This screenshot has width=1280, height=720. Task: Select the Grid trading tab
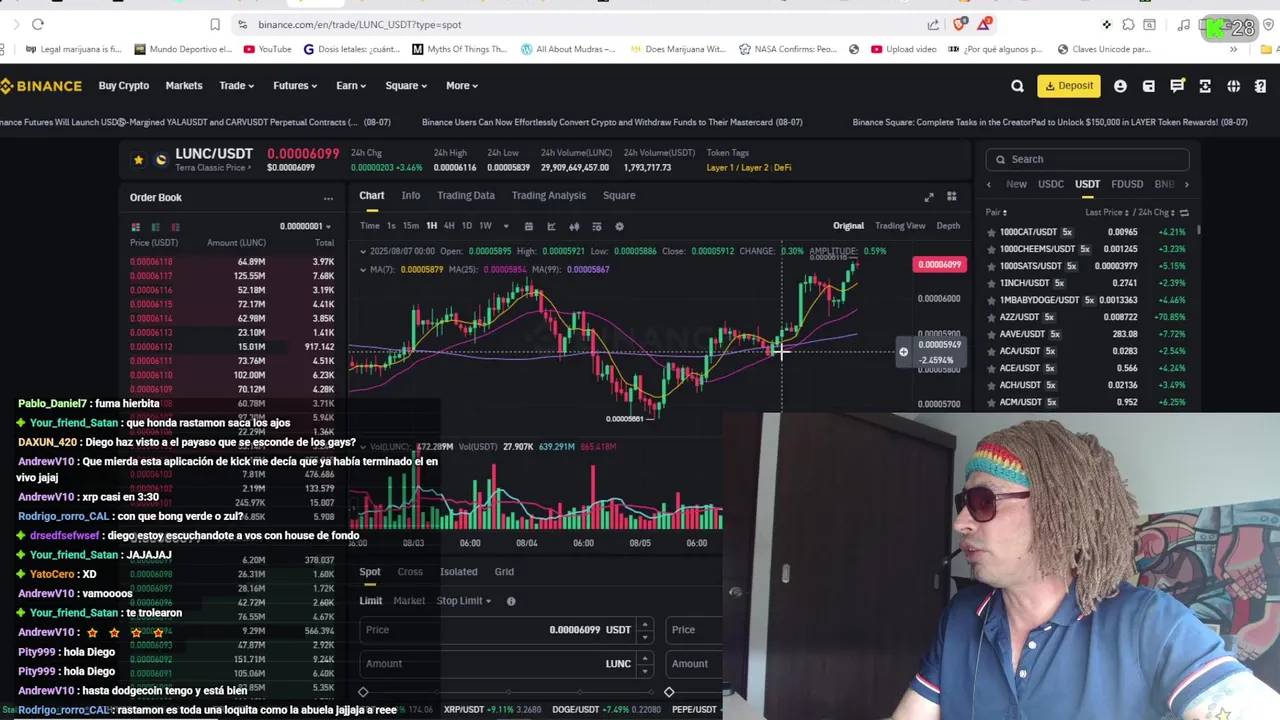tap(504, 572)
